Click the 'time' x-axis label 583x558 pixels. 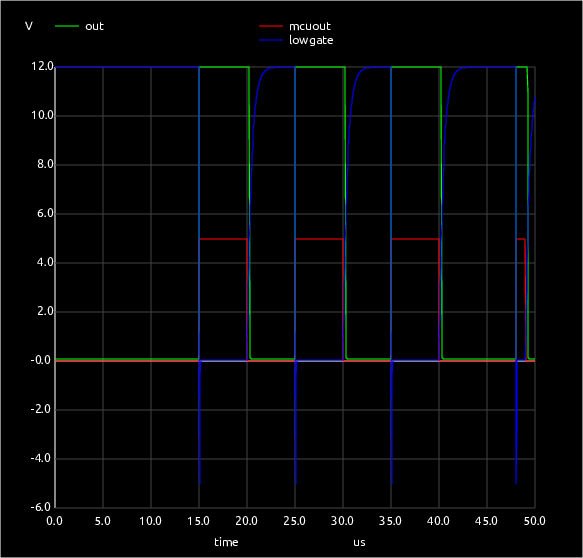pos(226,542)
